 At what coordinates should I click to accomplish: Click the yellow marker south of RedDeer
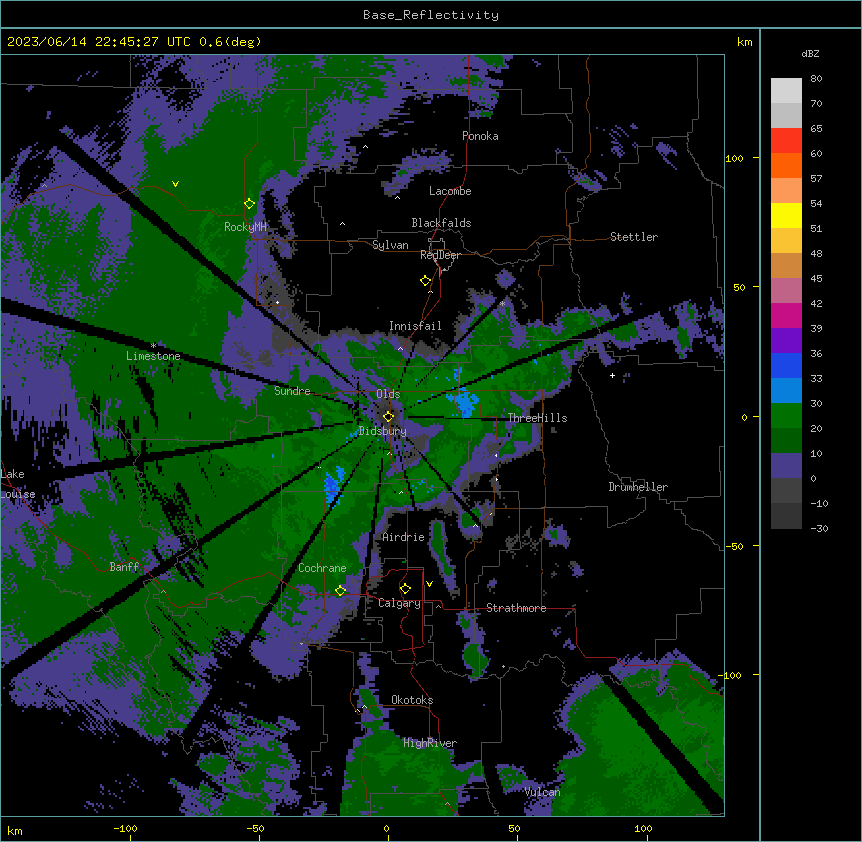pyautogui.click(x=425, y=280)
